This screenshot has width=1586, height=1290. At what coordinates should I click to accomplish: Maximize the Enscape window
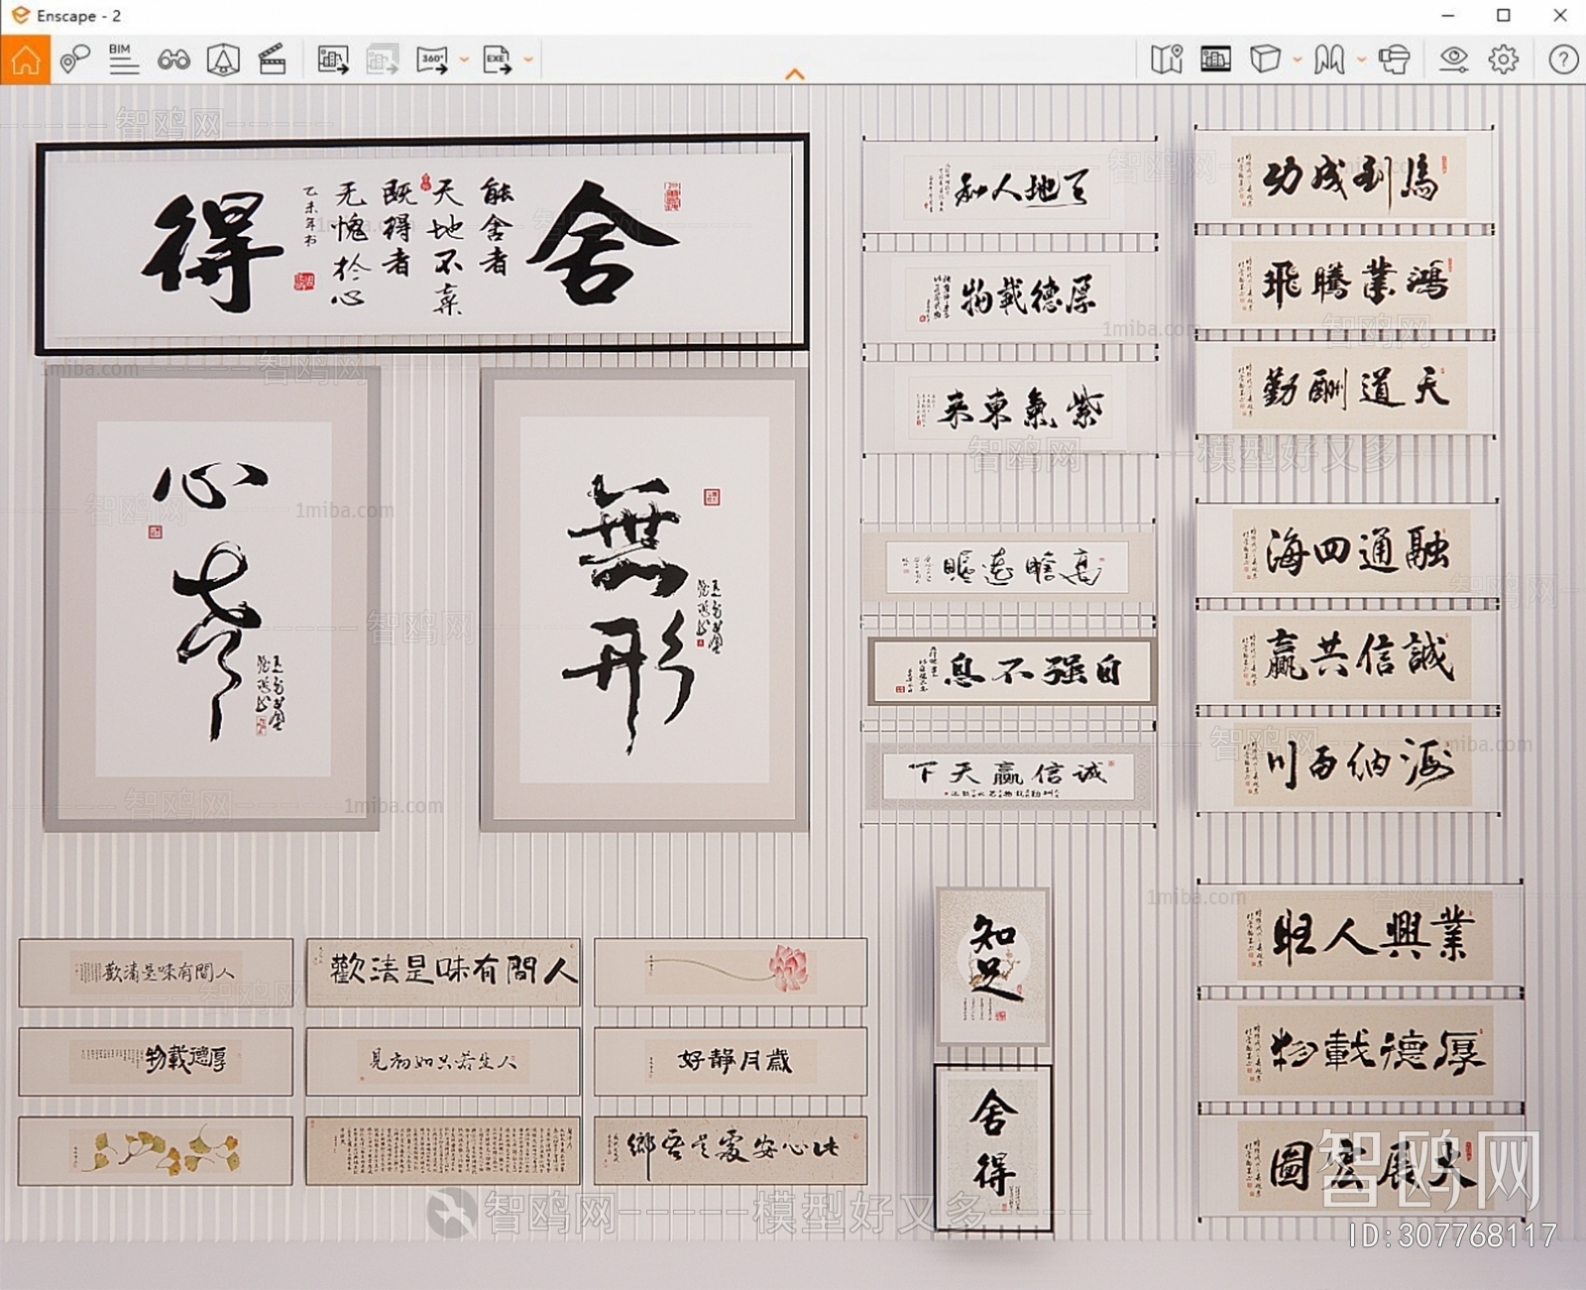click(x=1504, y=15)
